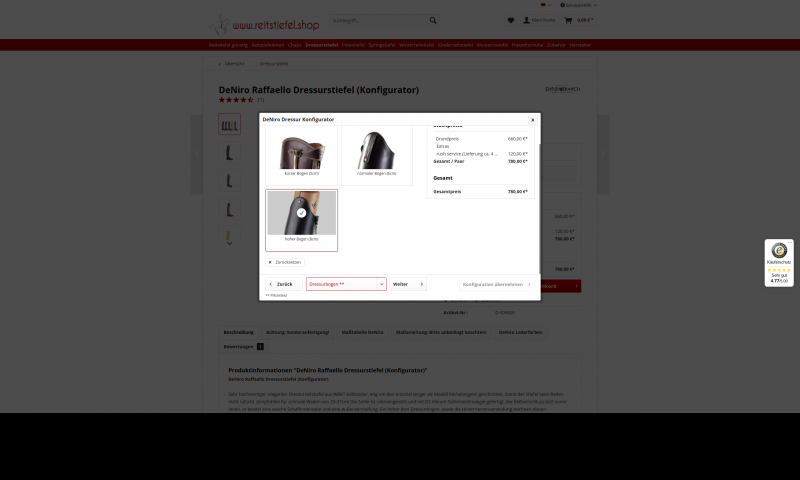
Task: Click the Zurücksetzen reset button
Action: tap(285, 262)
